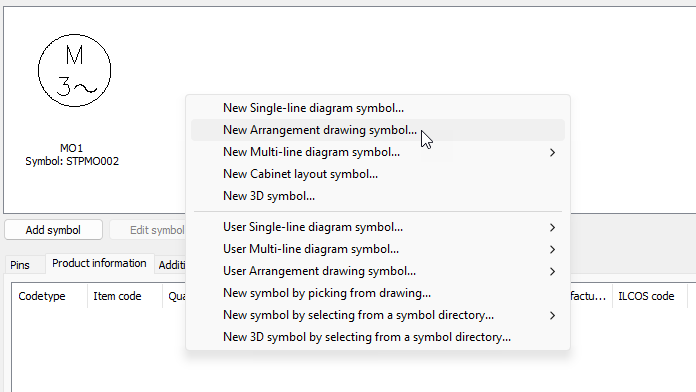Choose New 3D symbol from symbol directory
The image size is (696, 392).
point(378,337)
